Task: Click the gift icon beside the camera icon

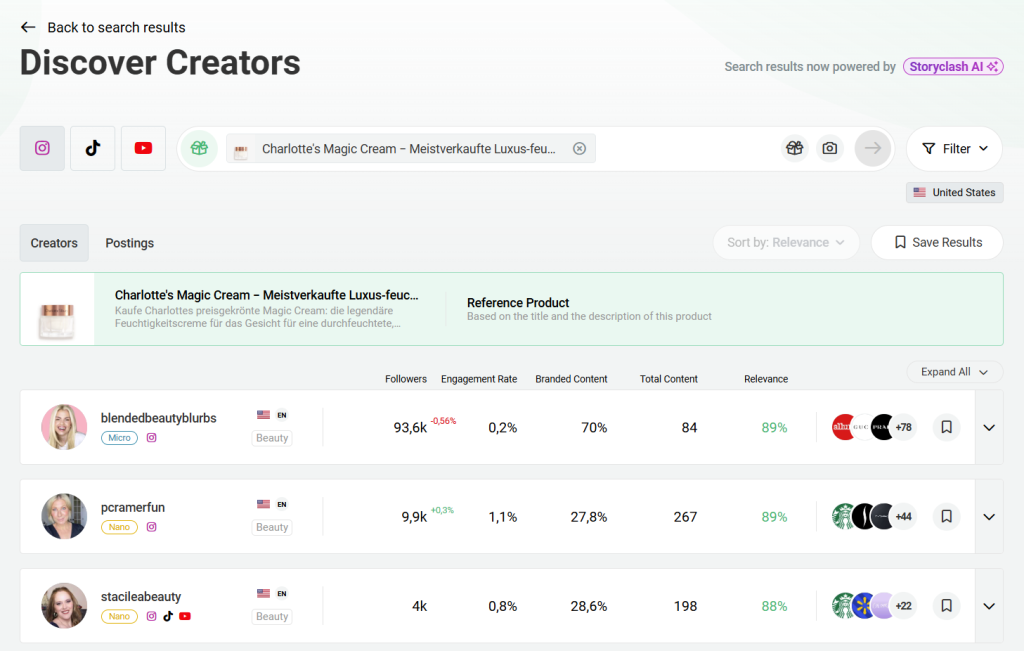Action: coord(794,148)
